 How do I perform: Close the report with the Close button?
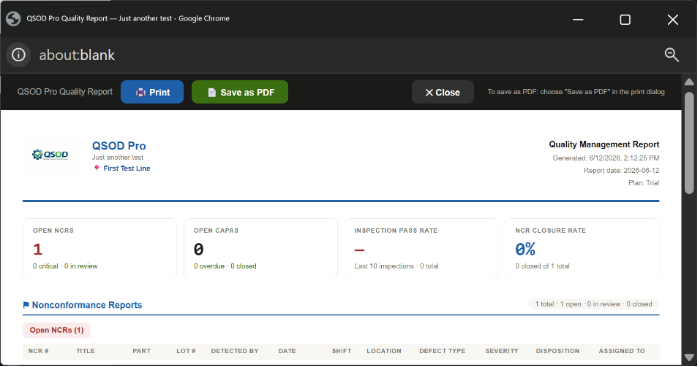tap(442, 92)
